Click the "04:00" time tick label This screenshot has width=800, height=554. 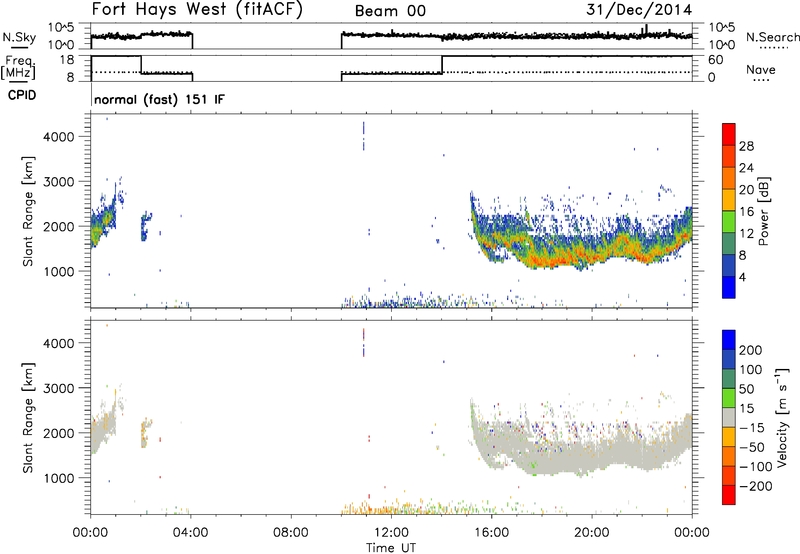click(x=190, y=533)
